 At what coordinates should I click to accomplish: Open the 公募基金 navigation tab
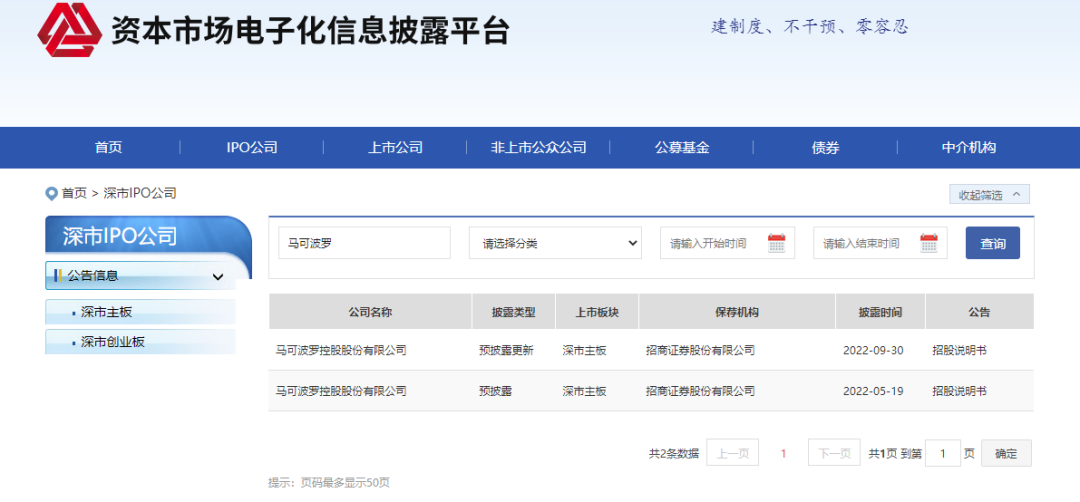click(681, 147)
